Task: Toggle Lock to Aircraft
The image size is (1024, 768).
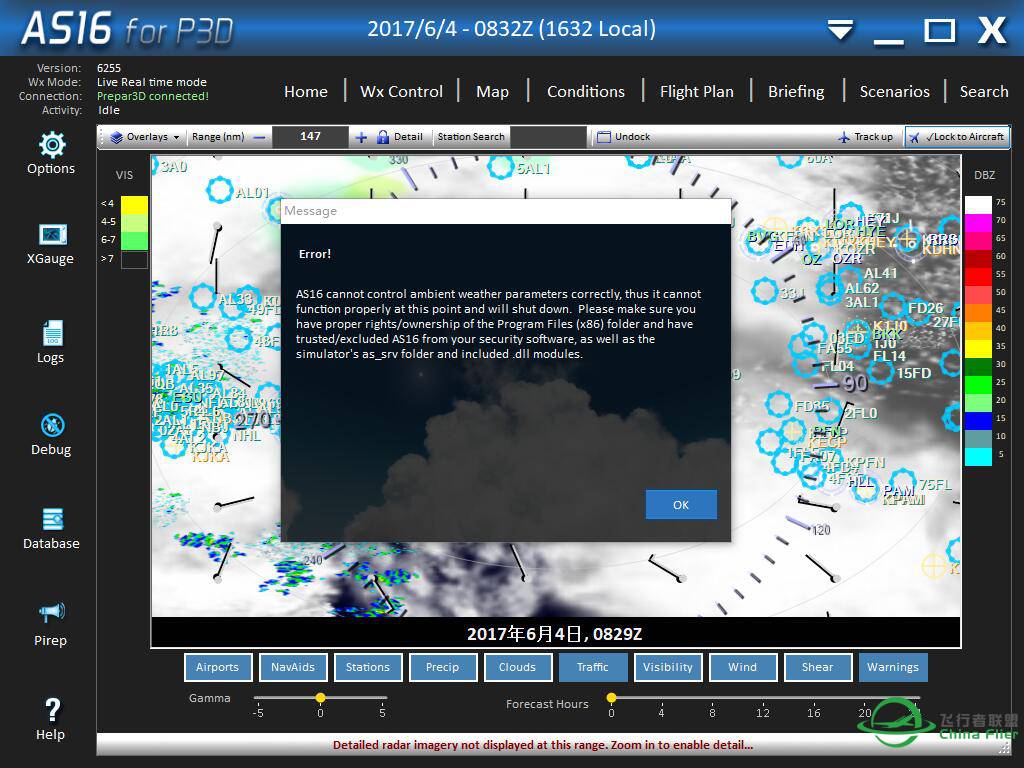Action: [957, 137]
